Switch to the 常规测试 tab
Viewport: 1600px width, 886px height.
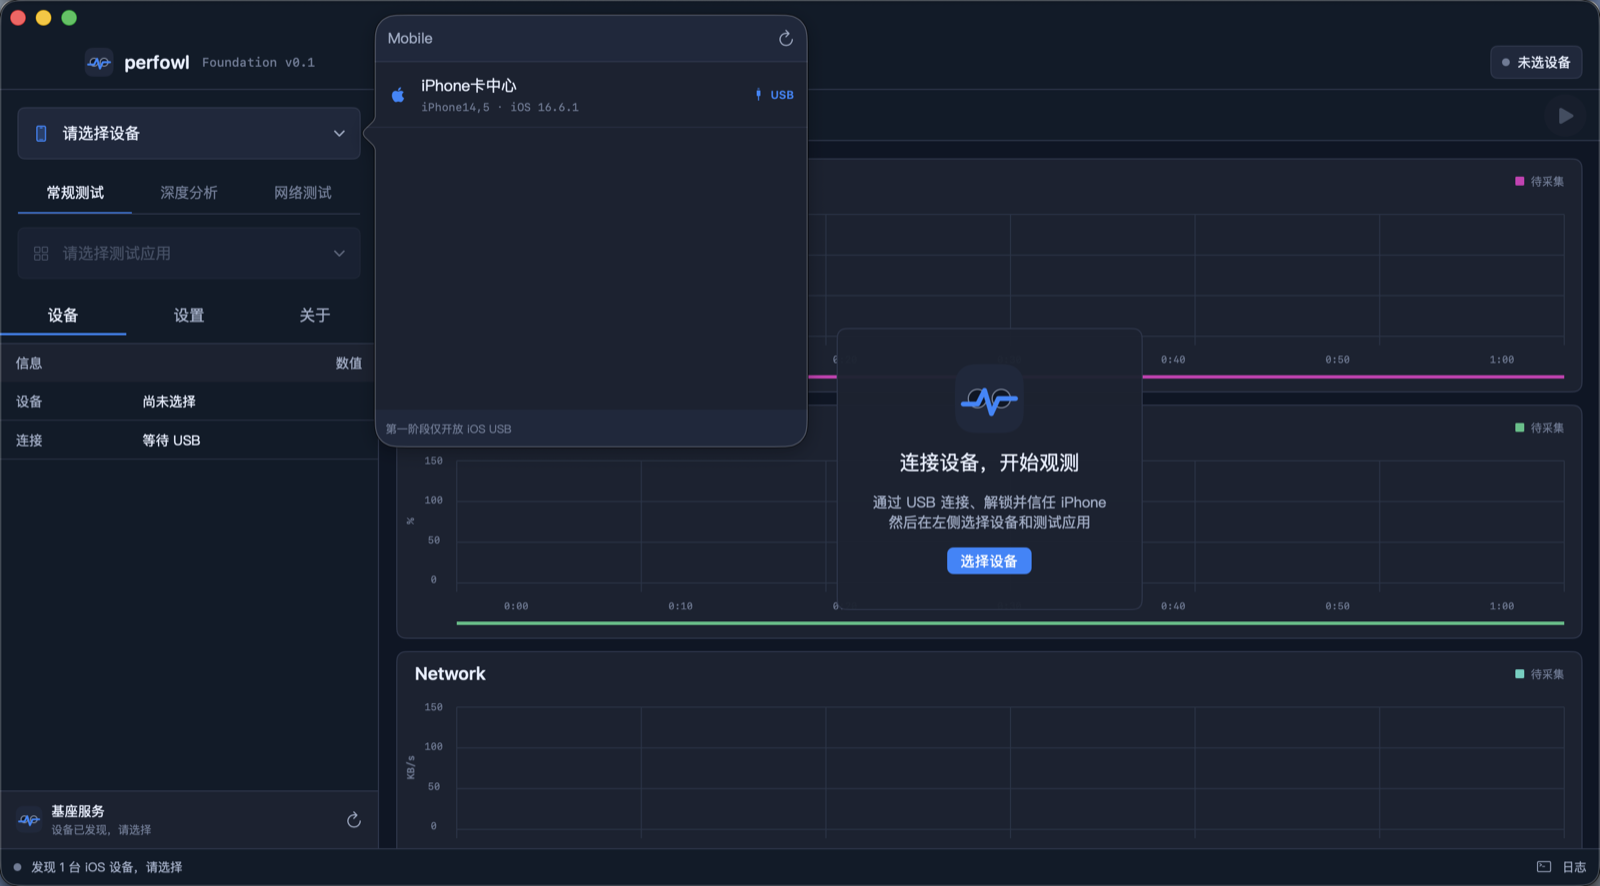tap(75, 192)
